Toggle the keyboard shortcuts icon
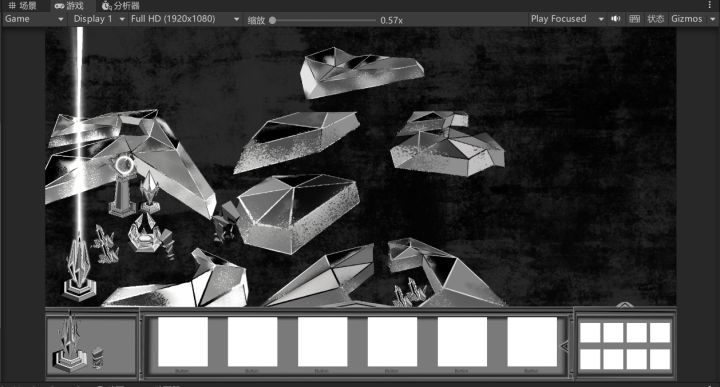Viewport: 720px width, 387px height. coord(634,19)
